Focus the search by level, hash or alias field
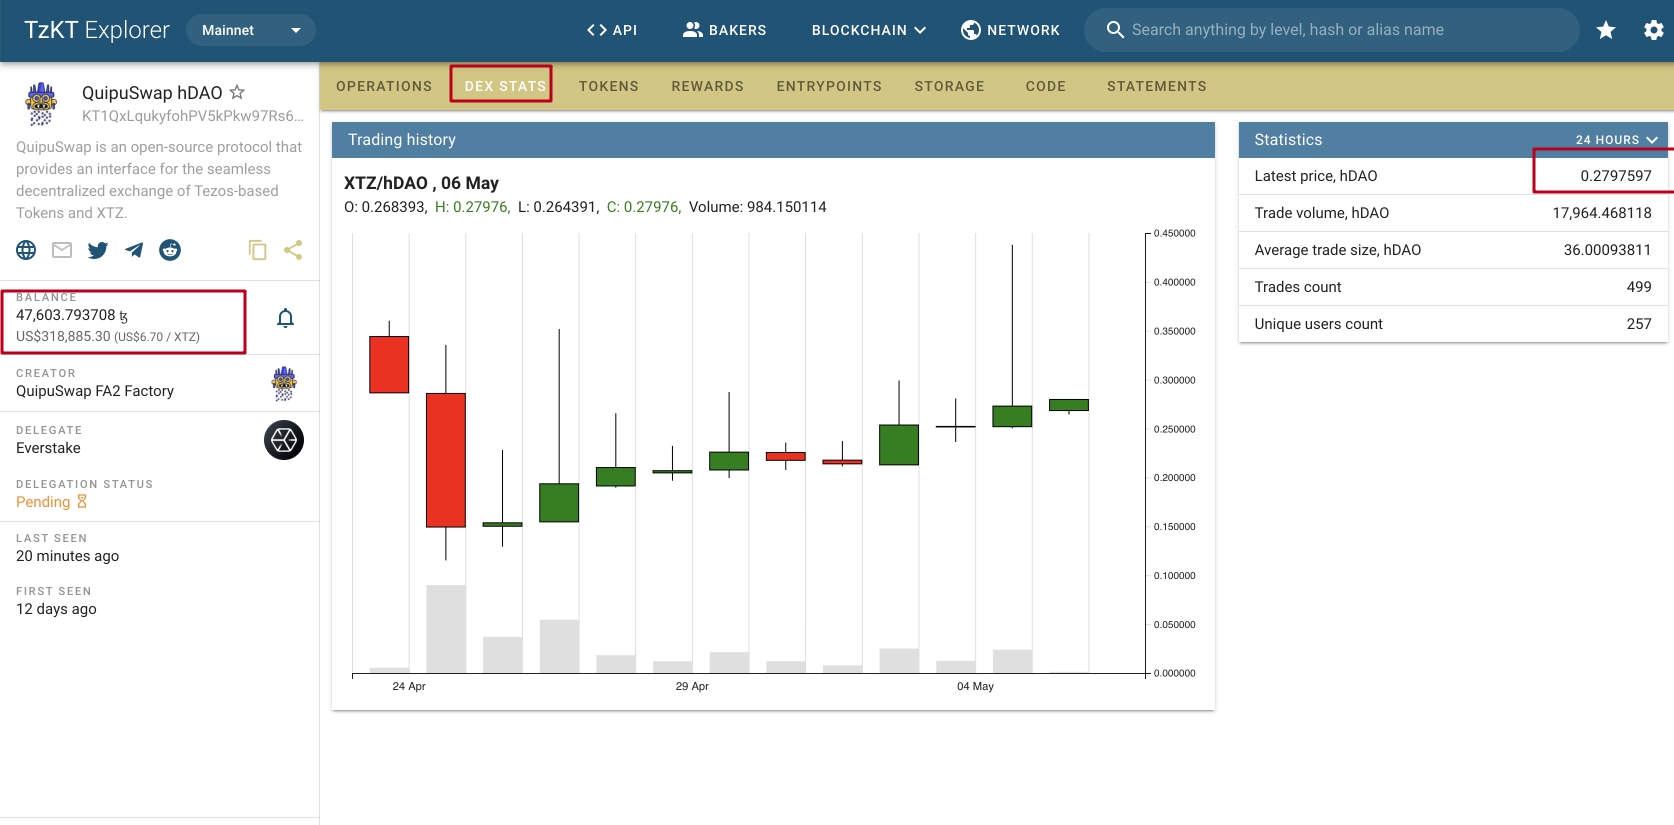Viewport: 1674px width, 825px height. pyautogui.click(x=1332, y=30)
